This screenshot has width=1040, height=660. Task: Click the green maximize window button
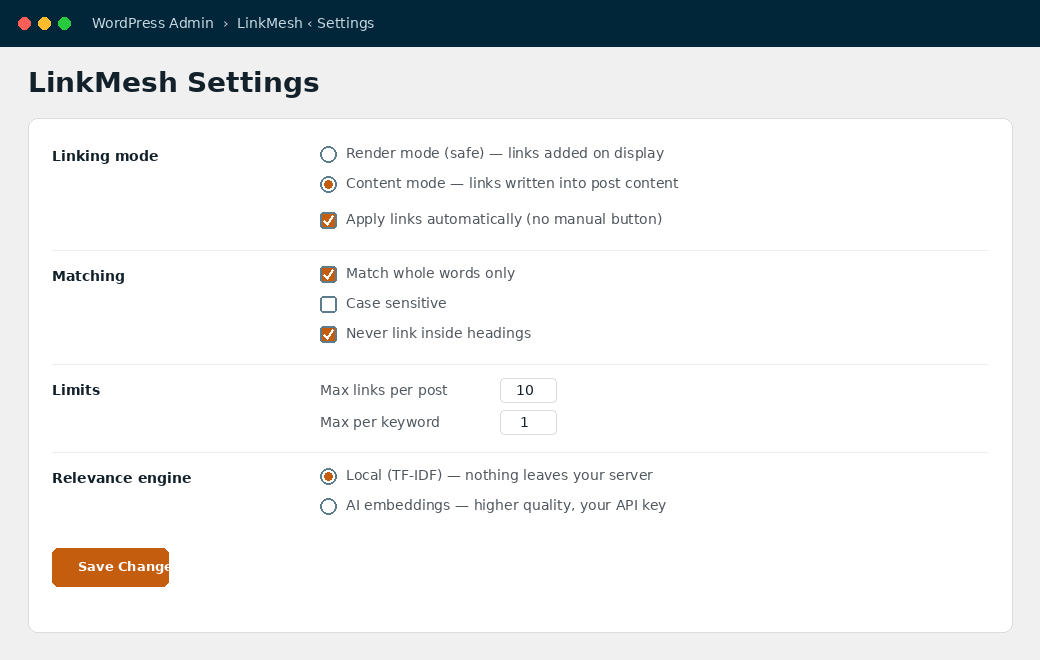(x=64, y=23)
